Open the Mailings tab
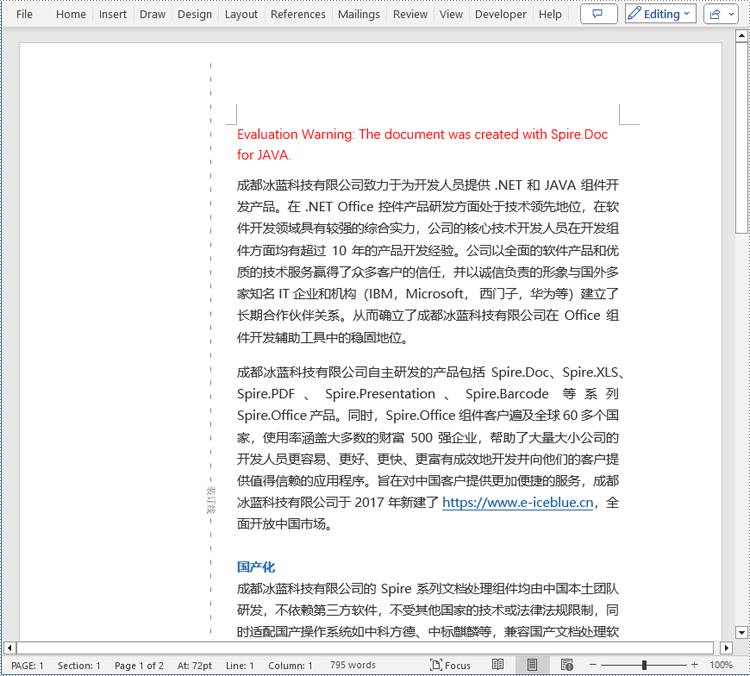The image size is (750, 676). pos(359,14)
